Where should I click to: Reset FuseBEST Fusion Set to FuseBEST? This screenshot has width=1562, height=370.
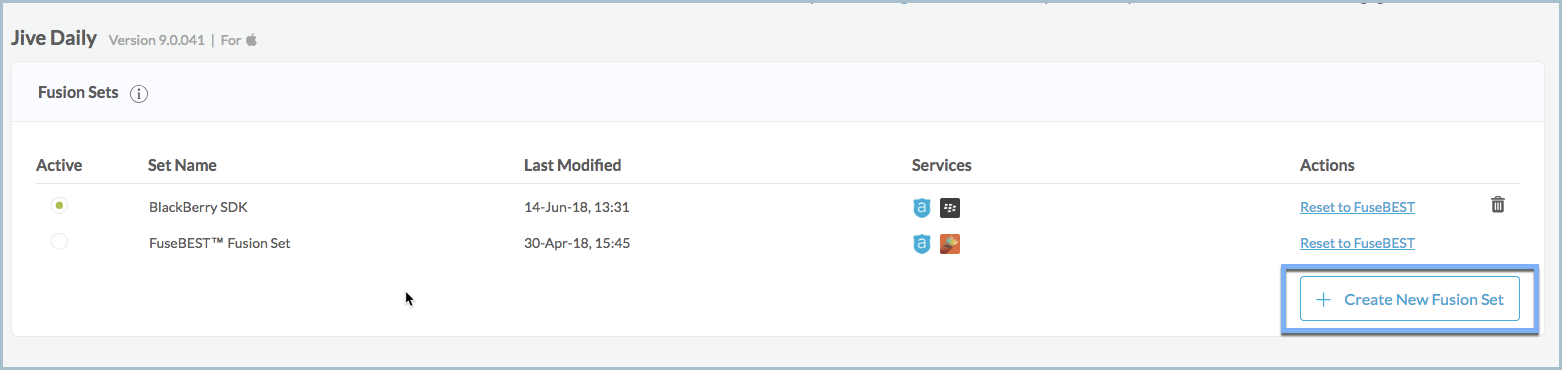pyautogui.click(x=1357, y=243)
